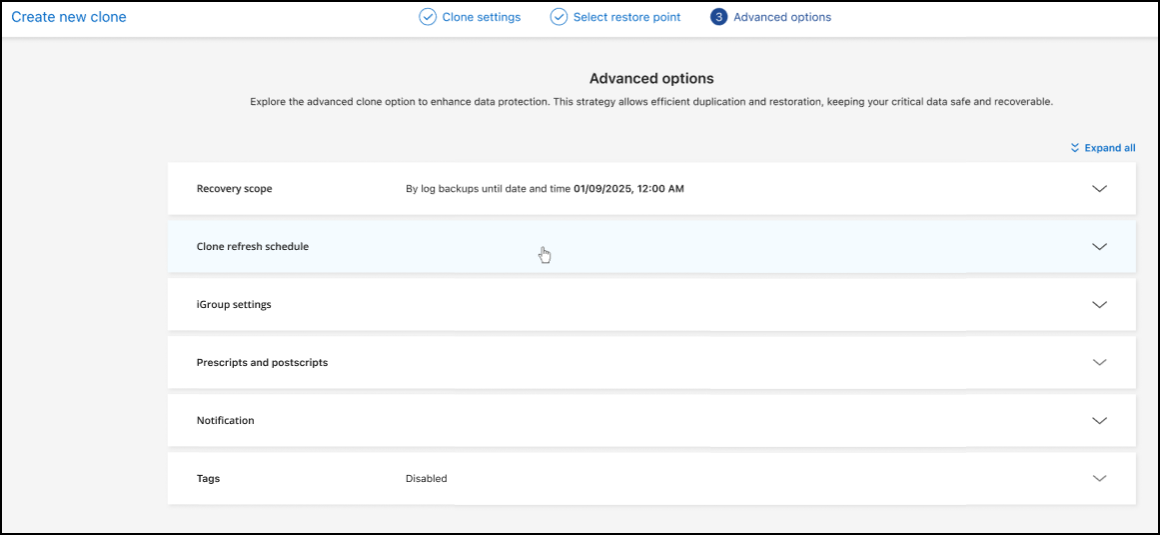Expand the iGroup settings chevron
The height and width of the screenshot is (535, 1160).
[1100, 305]
